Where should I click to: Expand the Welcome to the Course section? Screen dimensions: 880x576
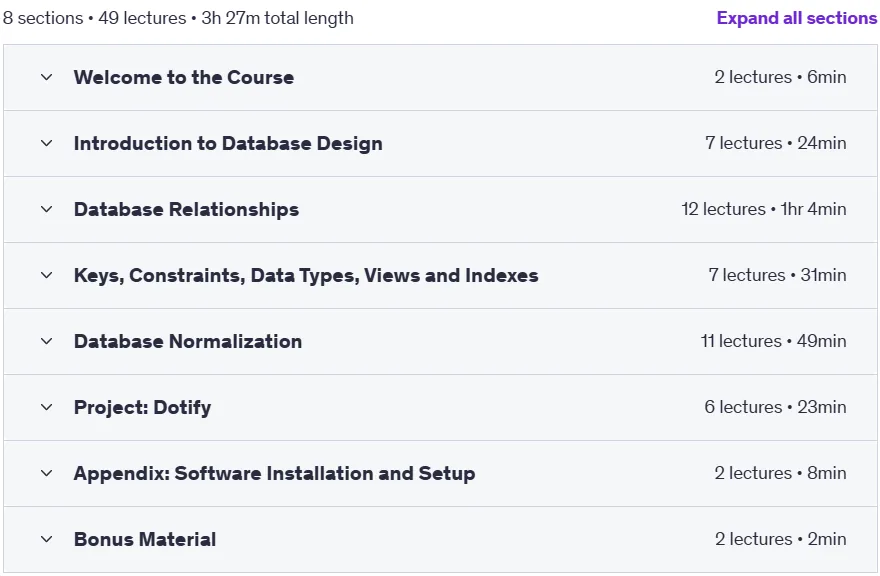point(184,77)
